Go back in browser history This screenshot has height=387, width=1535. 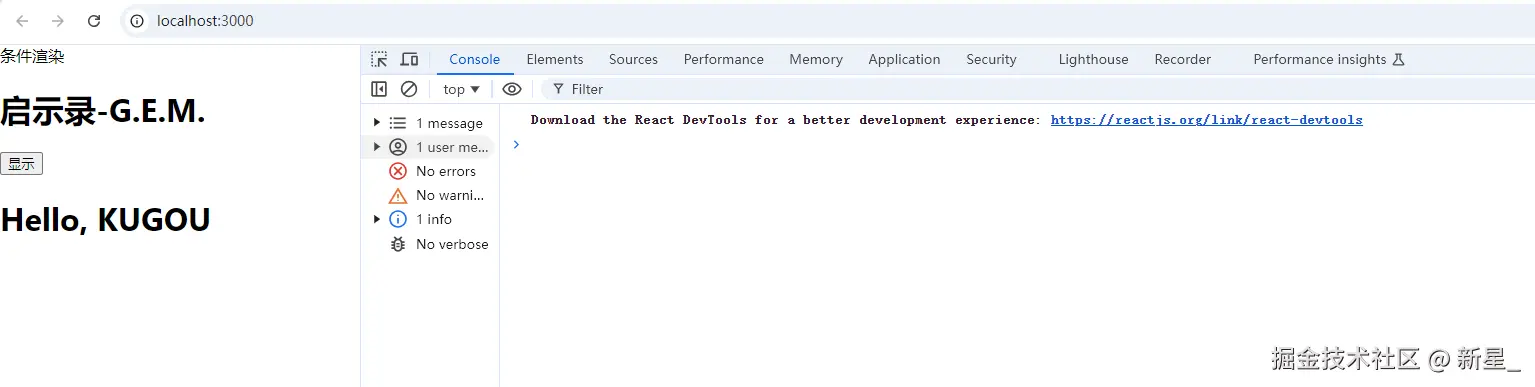pyautogui.click(x=23, y=21)
